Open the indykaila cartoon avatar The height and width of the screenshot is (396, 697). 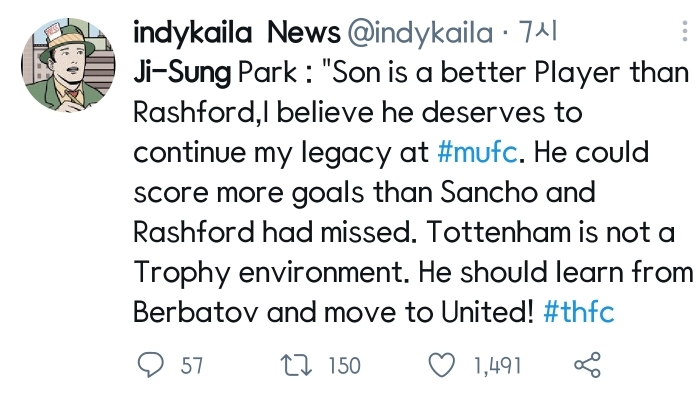click(x=68, y=65)
